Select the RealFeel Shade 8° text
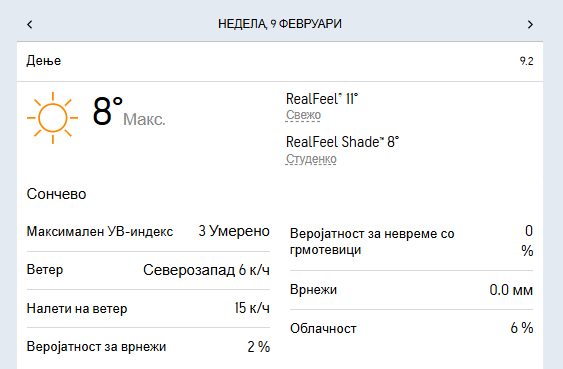The height and width of the screenshot is (369, 563). coord(343,142)
